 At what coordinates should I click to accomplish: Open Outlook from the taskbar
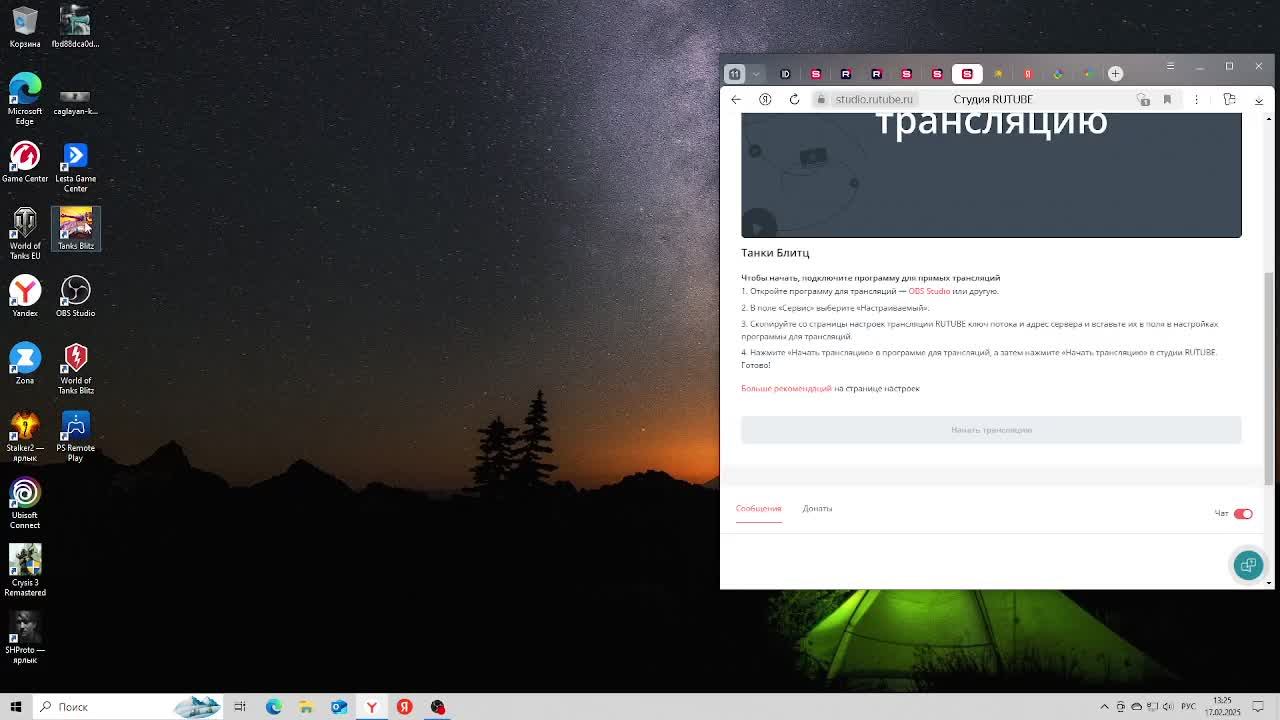pyautogui.click(x=339, y=707)
